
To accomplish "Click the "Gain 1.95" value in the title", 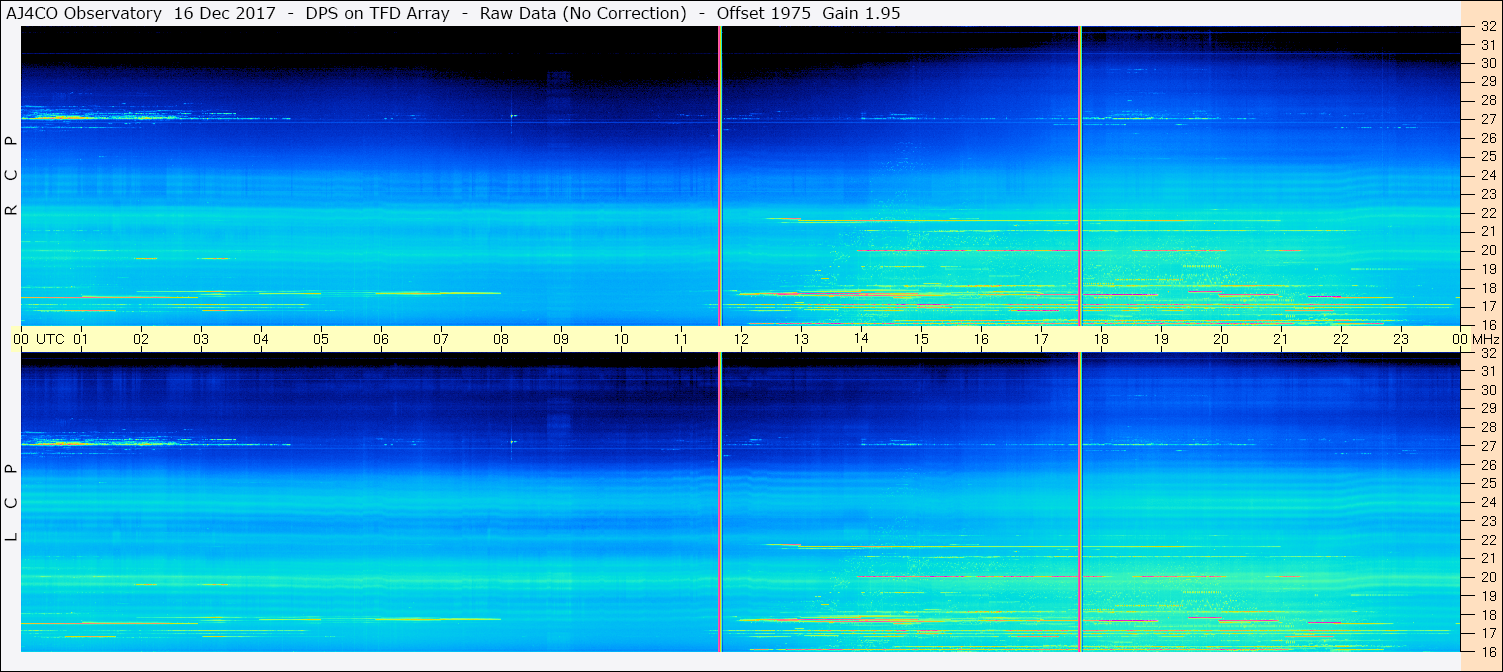I will (861, 13).
